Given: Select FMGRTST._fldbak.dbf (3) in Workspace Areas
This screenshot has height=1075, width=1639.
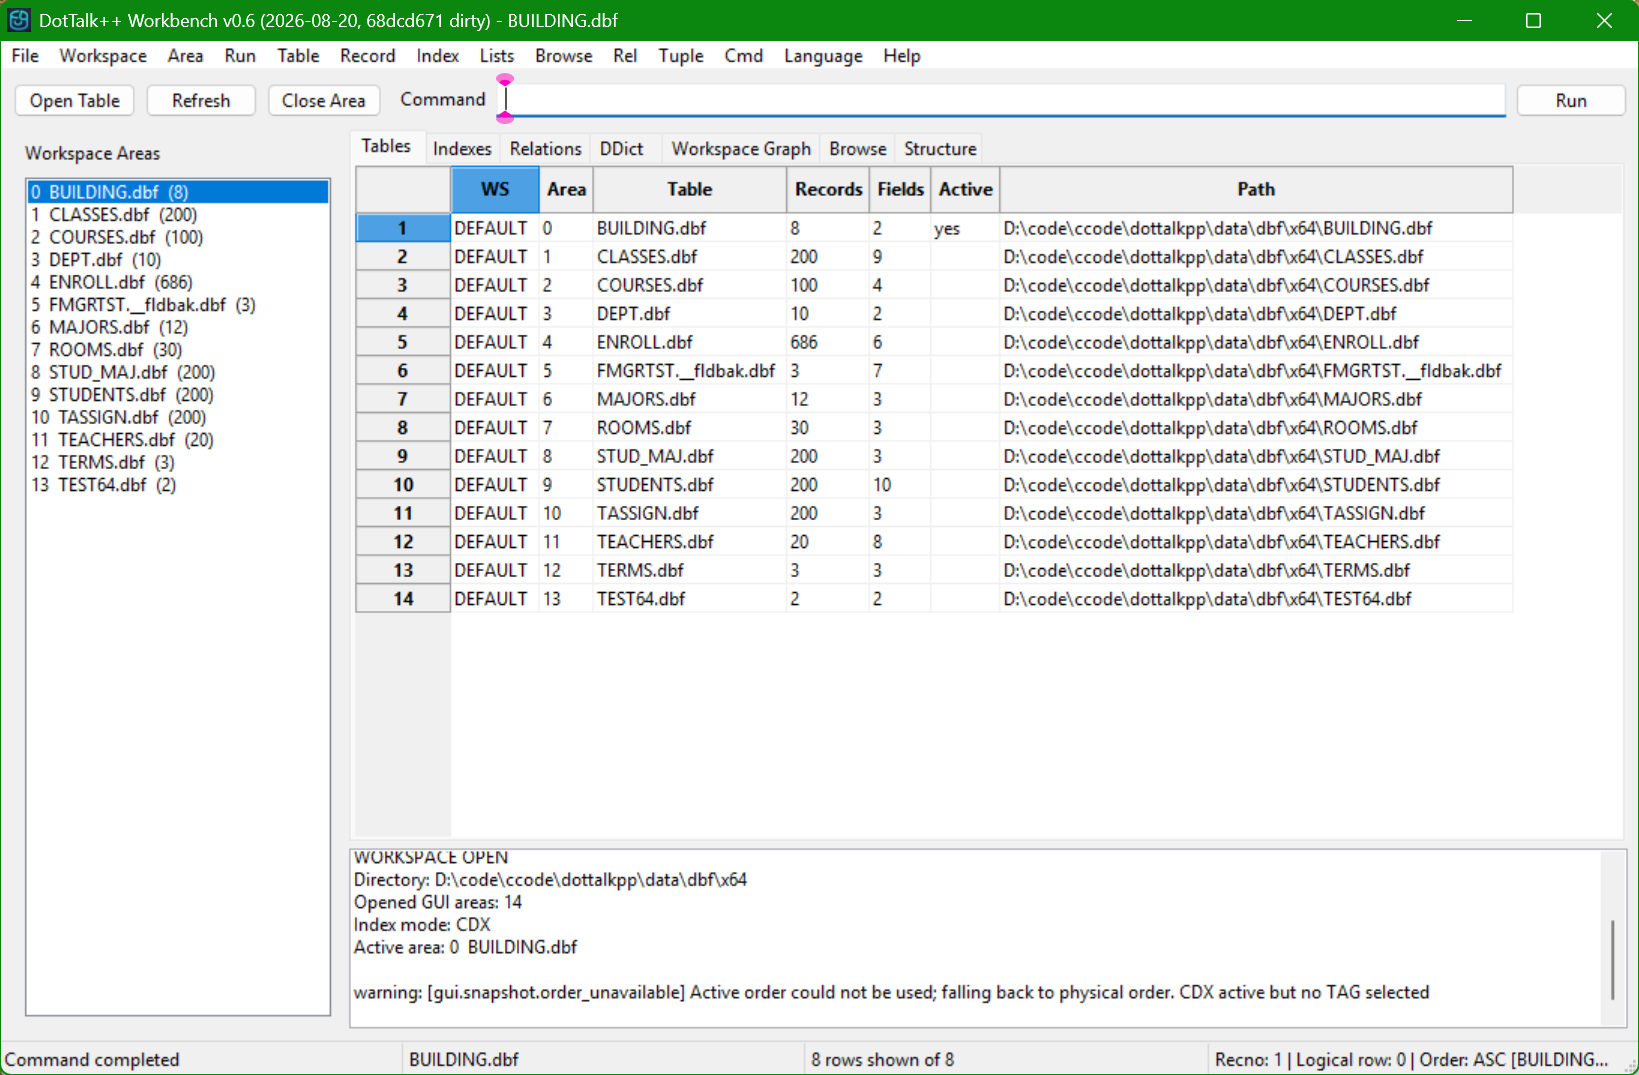Looking at the screenshot, I should tap(178, 304).
